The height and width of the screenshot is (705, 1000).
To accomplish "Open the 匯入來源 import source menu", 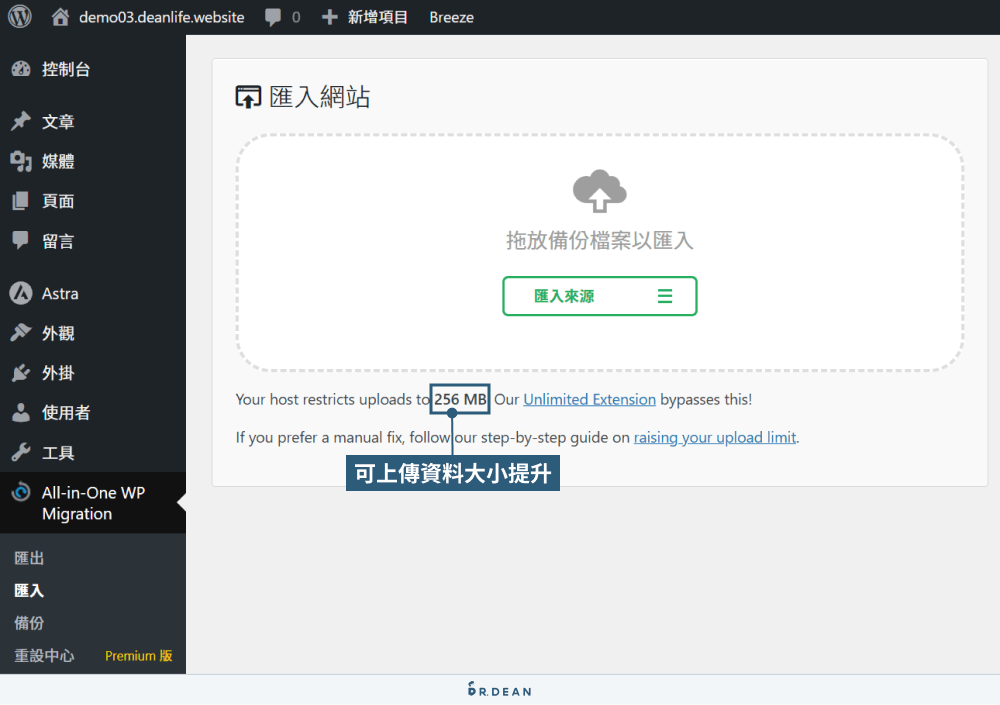I will tap(599, 296).
